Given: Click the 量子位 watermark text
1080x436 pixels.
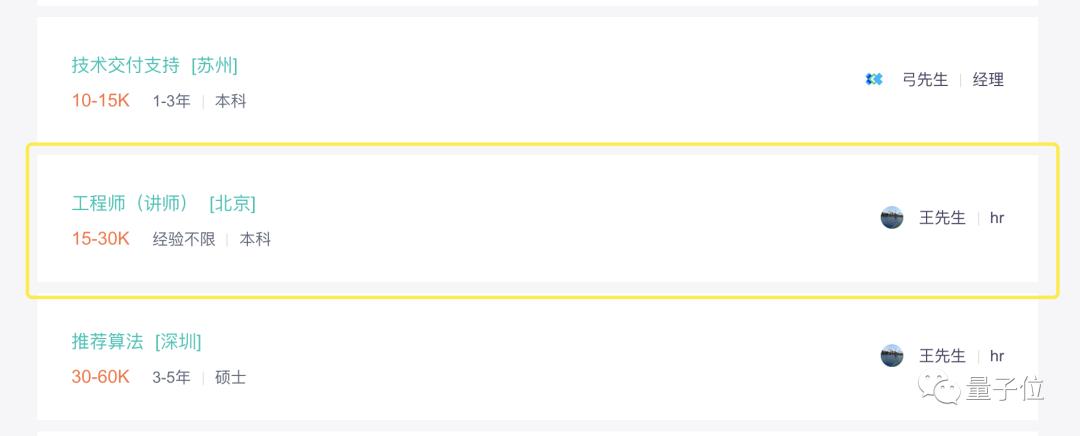Looking at the screenshot, I should 1005,388.
